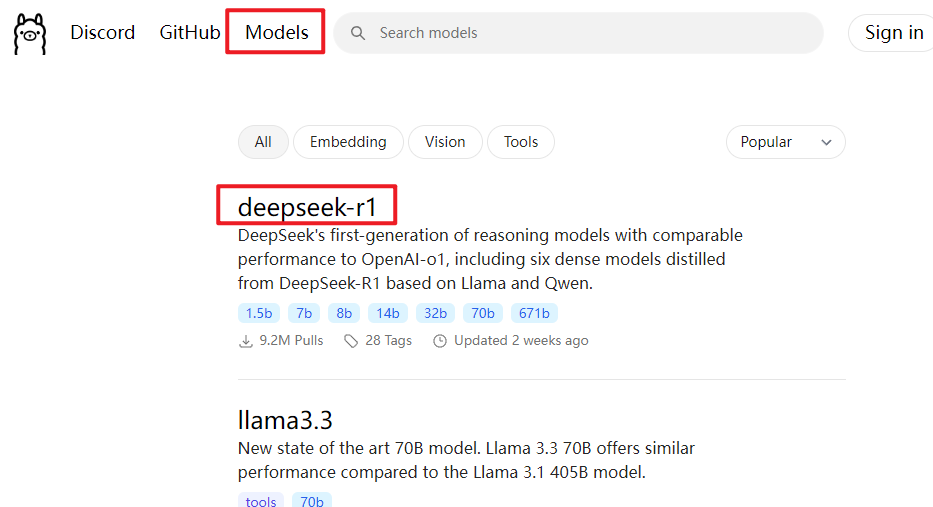This screenshot has height=507, width=933.
Task: Toggle the Embedding filter
Action: coord(348,142)
